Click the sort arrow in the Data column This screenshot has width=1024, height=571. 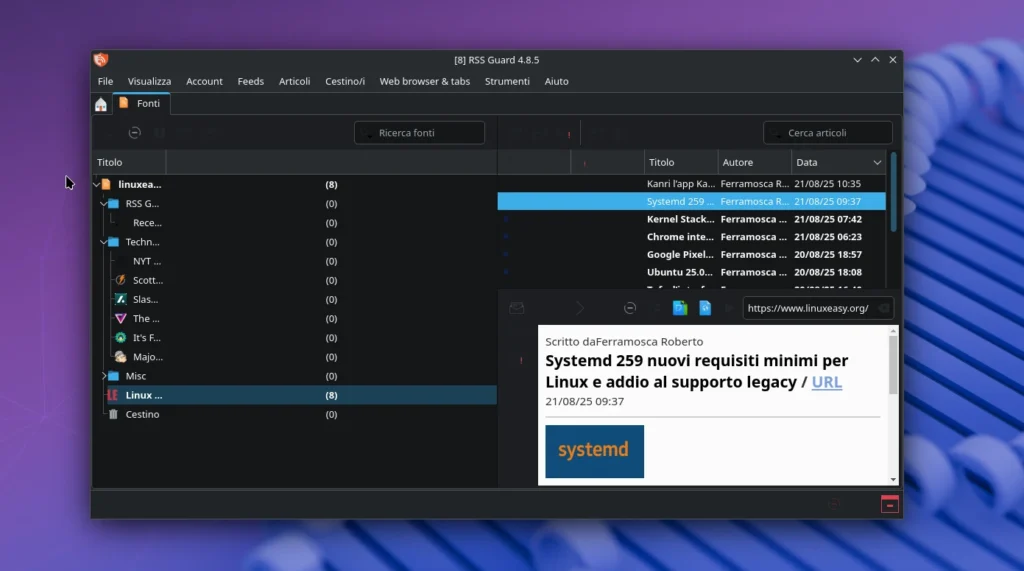[x=877, y=163]
